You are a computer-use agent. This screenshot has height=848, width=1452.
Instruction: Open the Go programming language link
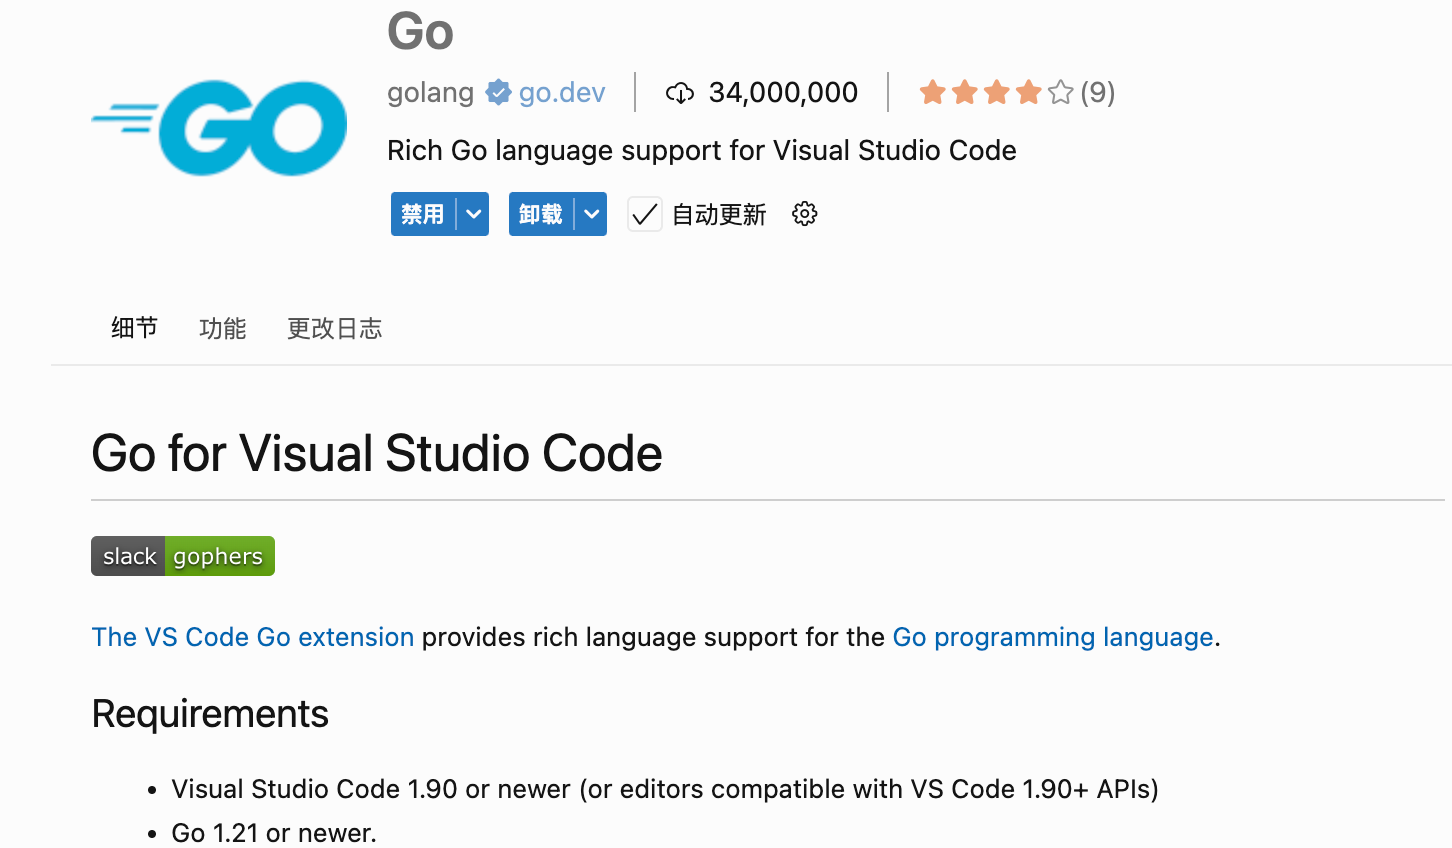point(1053,637)
